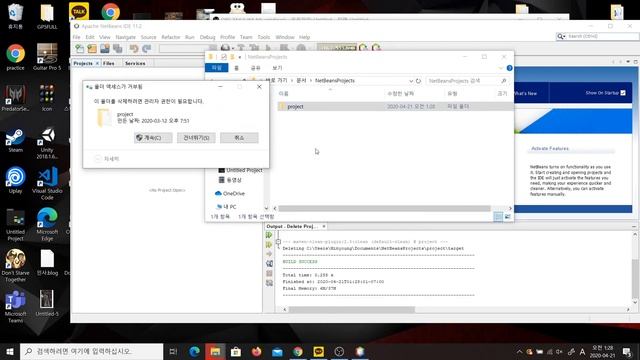Image resolution: width=640 pixels, height=360 pixels.
Task: Open the 보기 ribbon tab in Explorer
Action: pyautogui.click(x=277, y=68)
